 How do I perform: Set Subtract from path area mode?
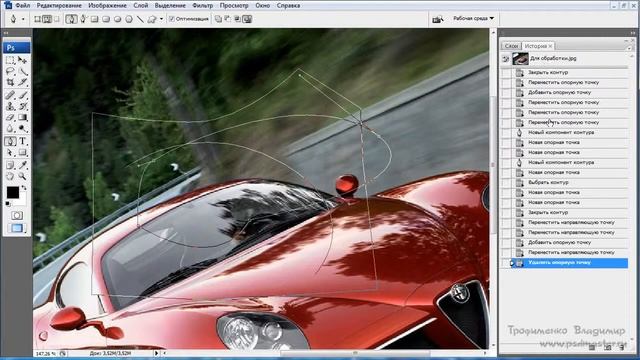[228, 19]
